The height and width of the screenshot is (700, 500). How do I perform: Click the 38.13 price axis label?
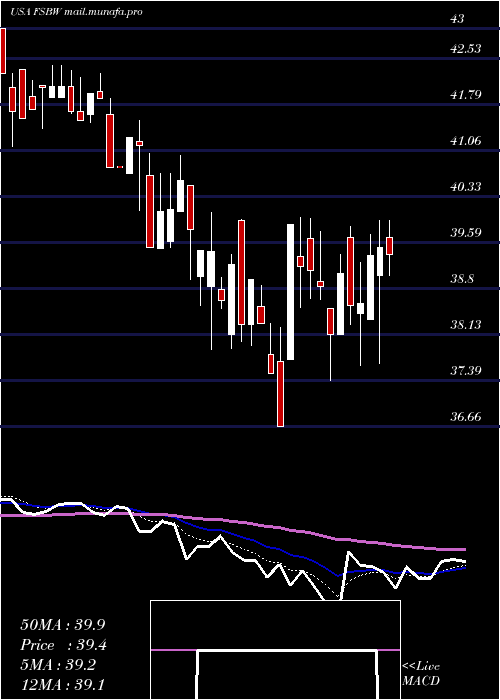(466, 325)
